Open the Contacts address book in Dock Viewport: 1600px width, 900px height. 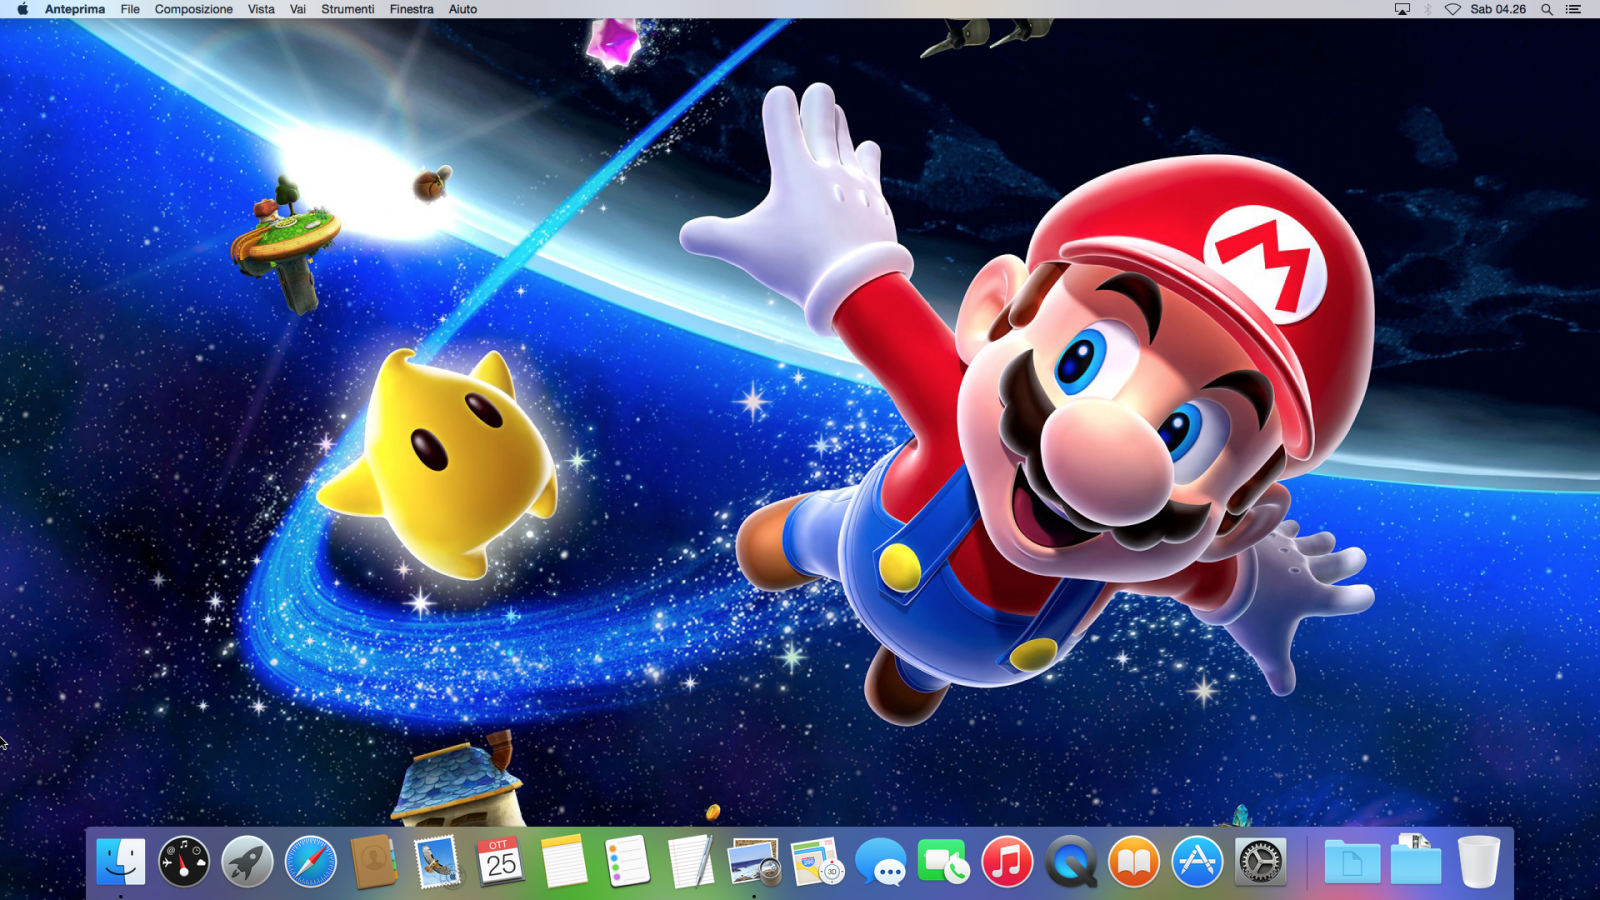374,861
